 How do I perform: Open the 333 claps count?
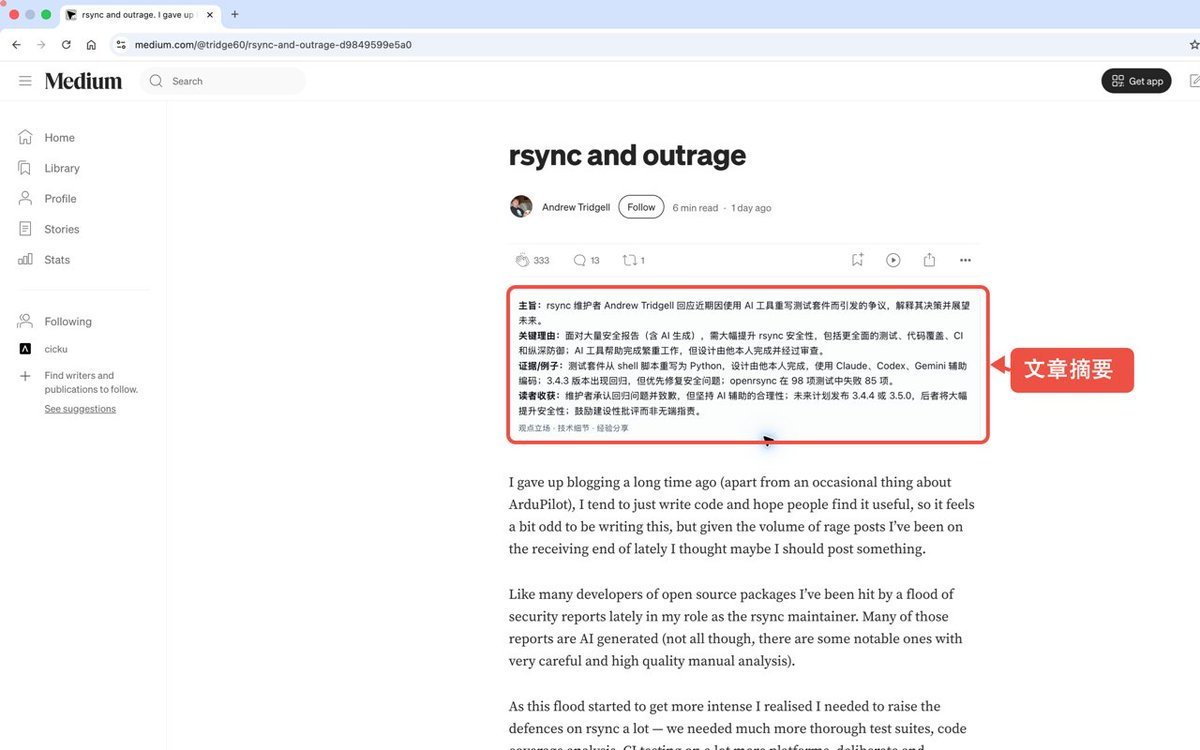541,260
